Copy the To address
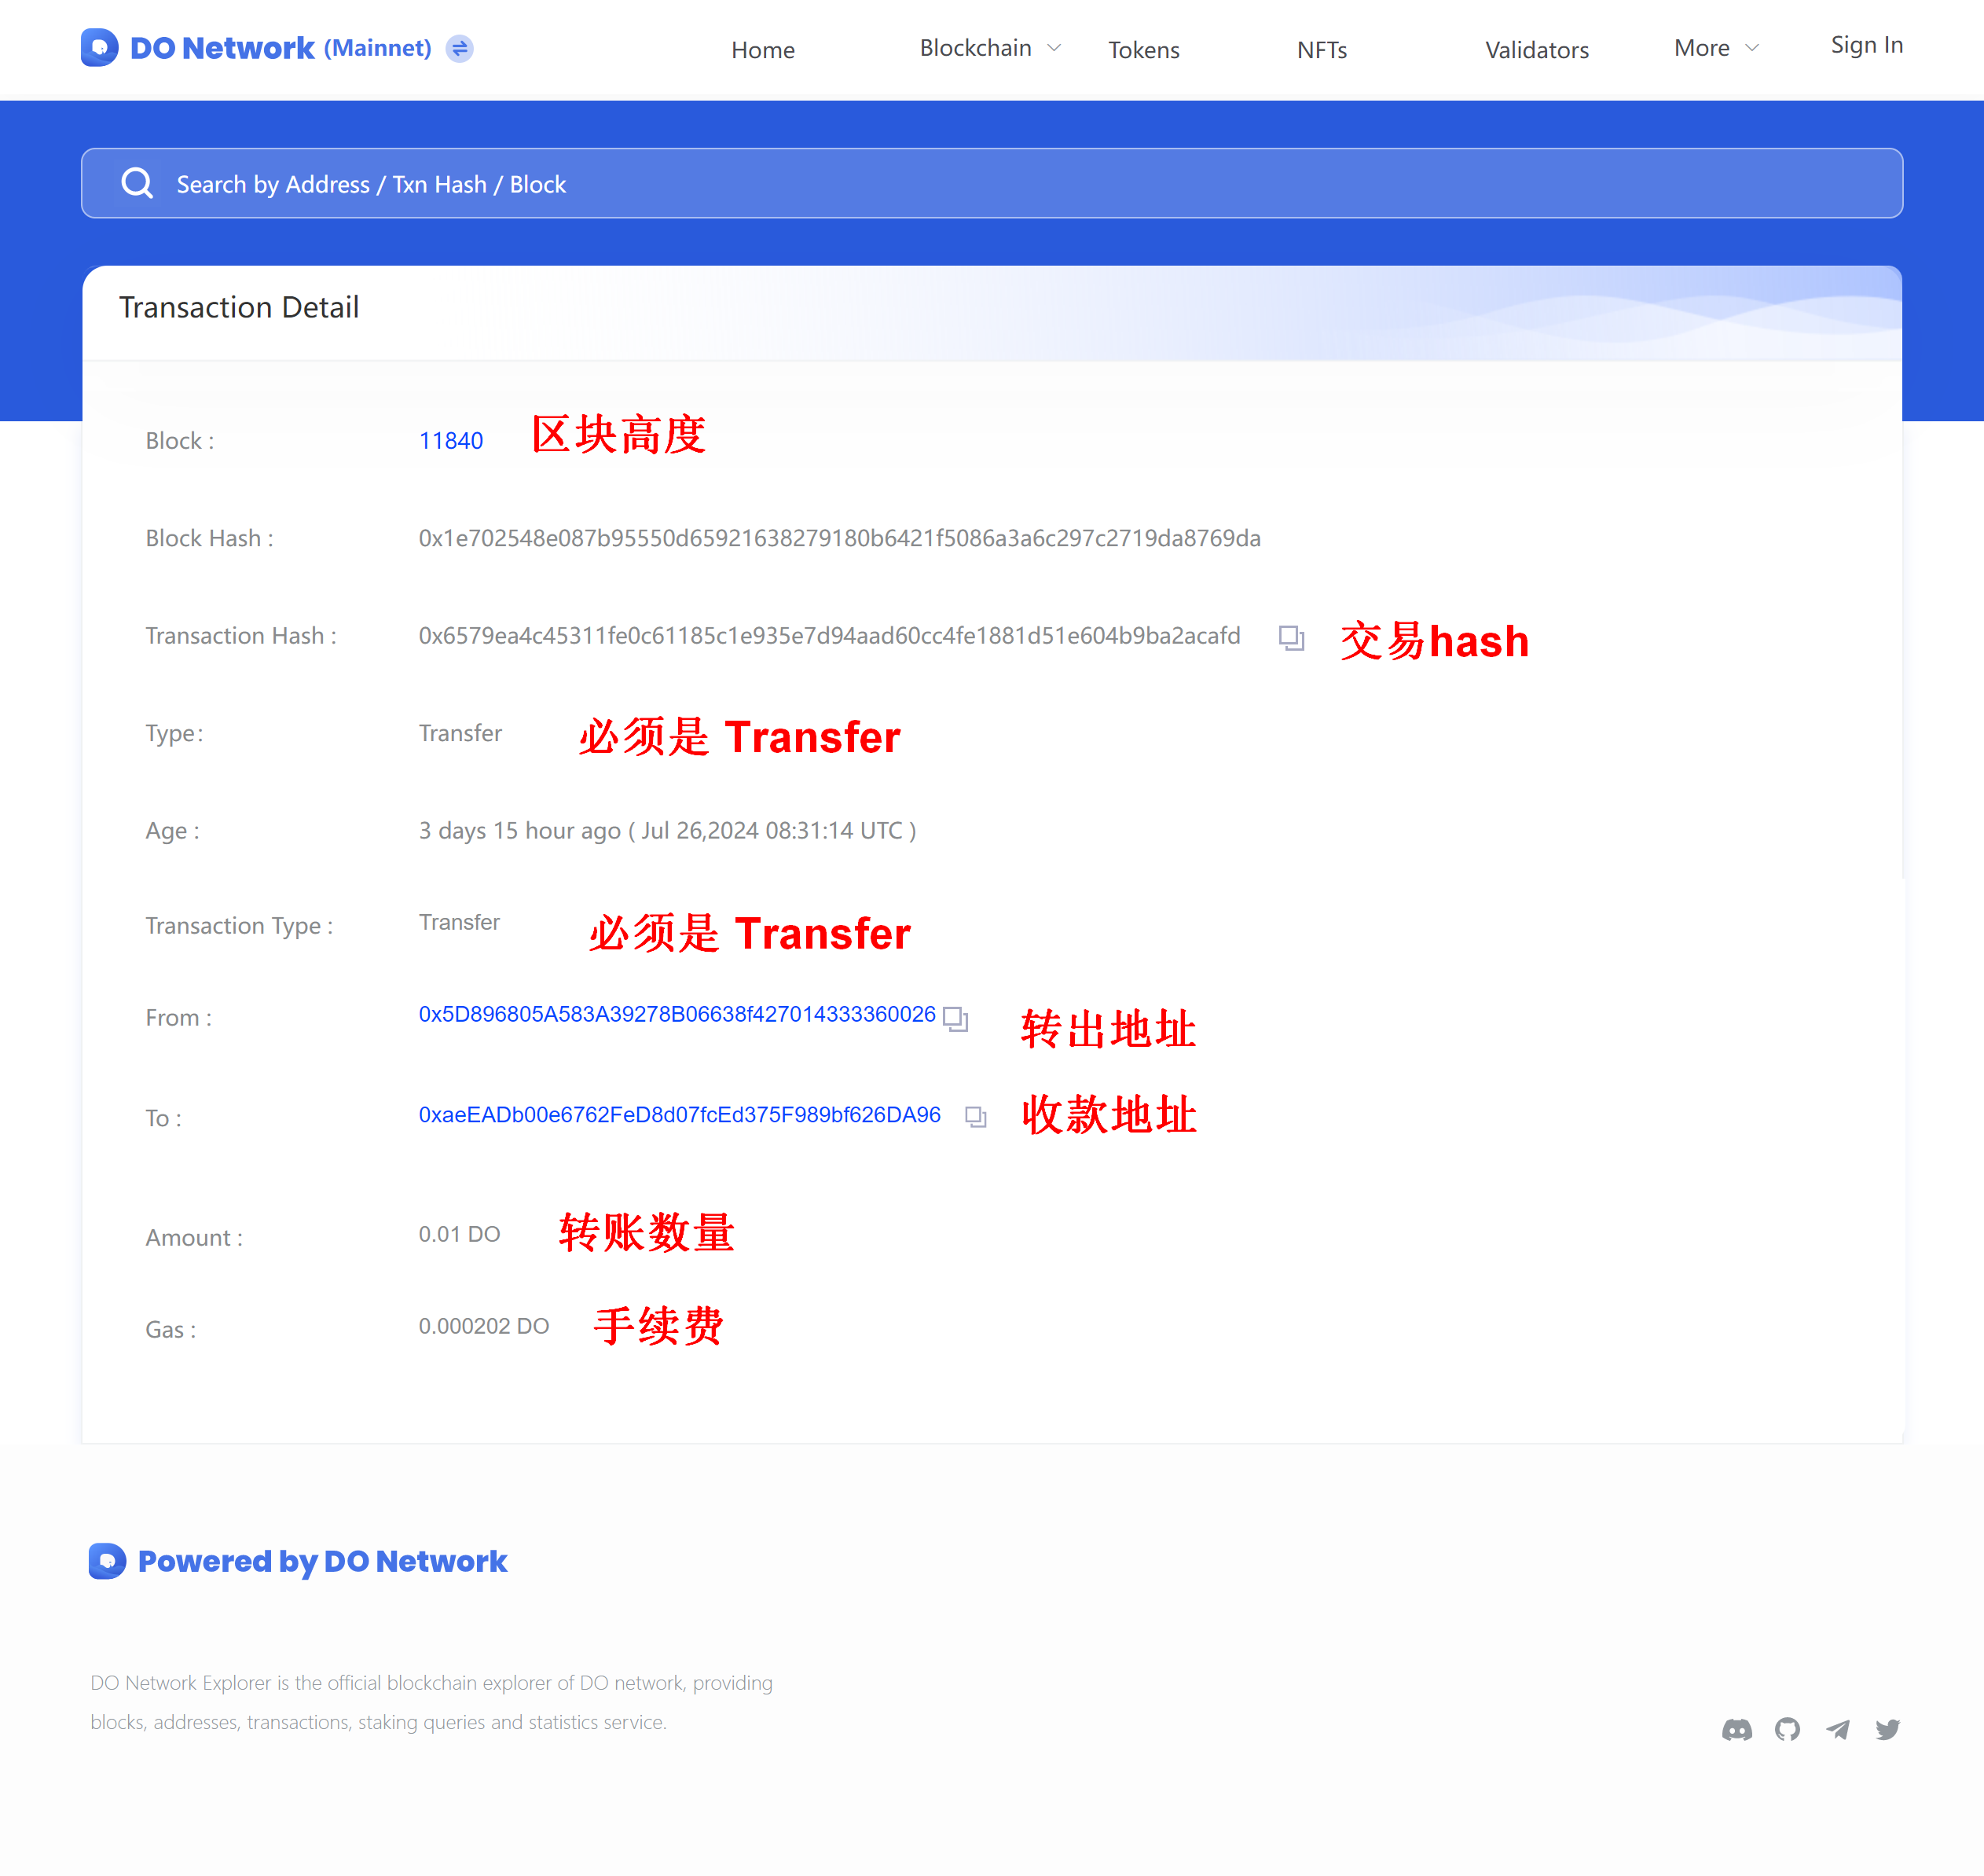Viewport: 1984px width, 1876px height. (x=976, y=1116)
